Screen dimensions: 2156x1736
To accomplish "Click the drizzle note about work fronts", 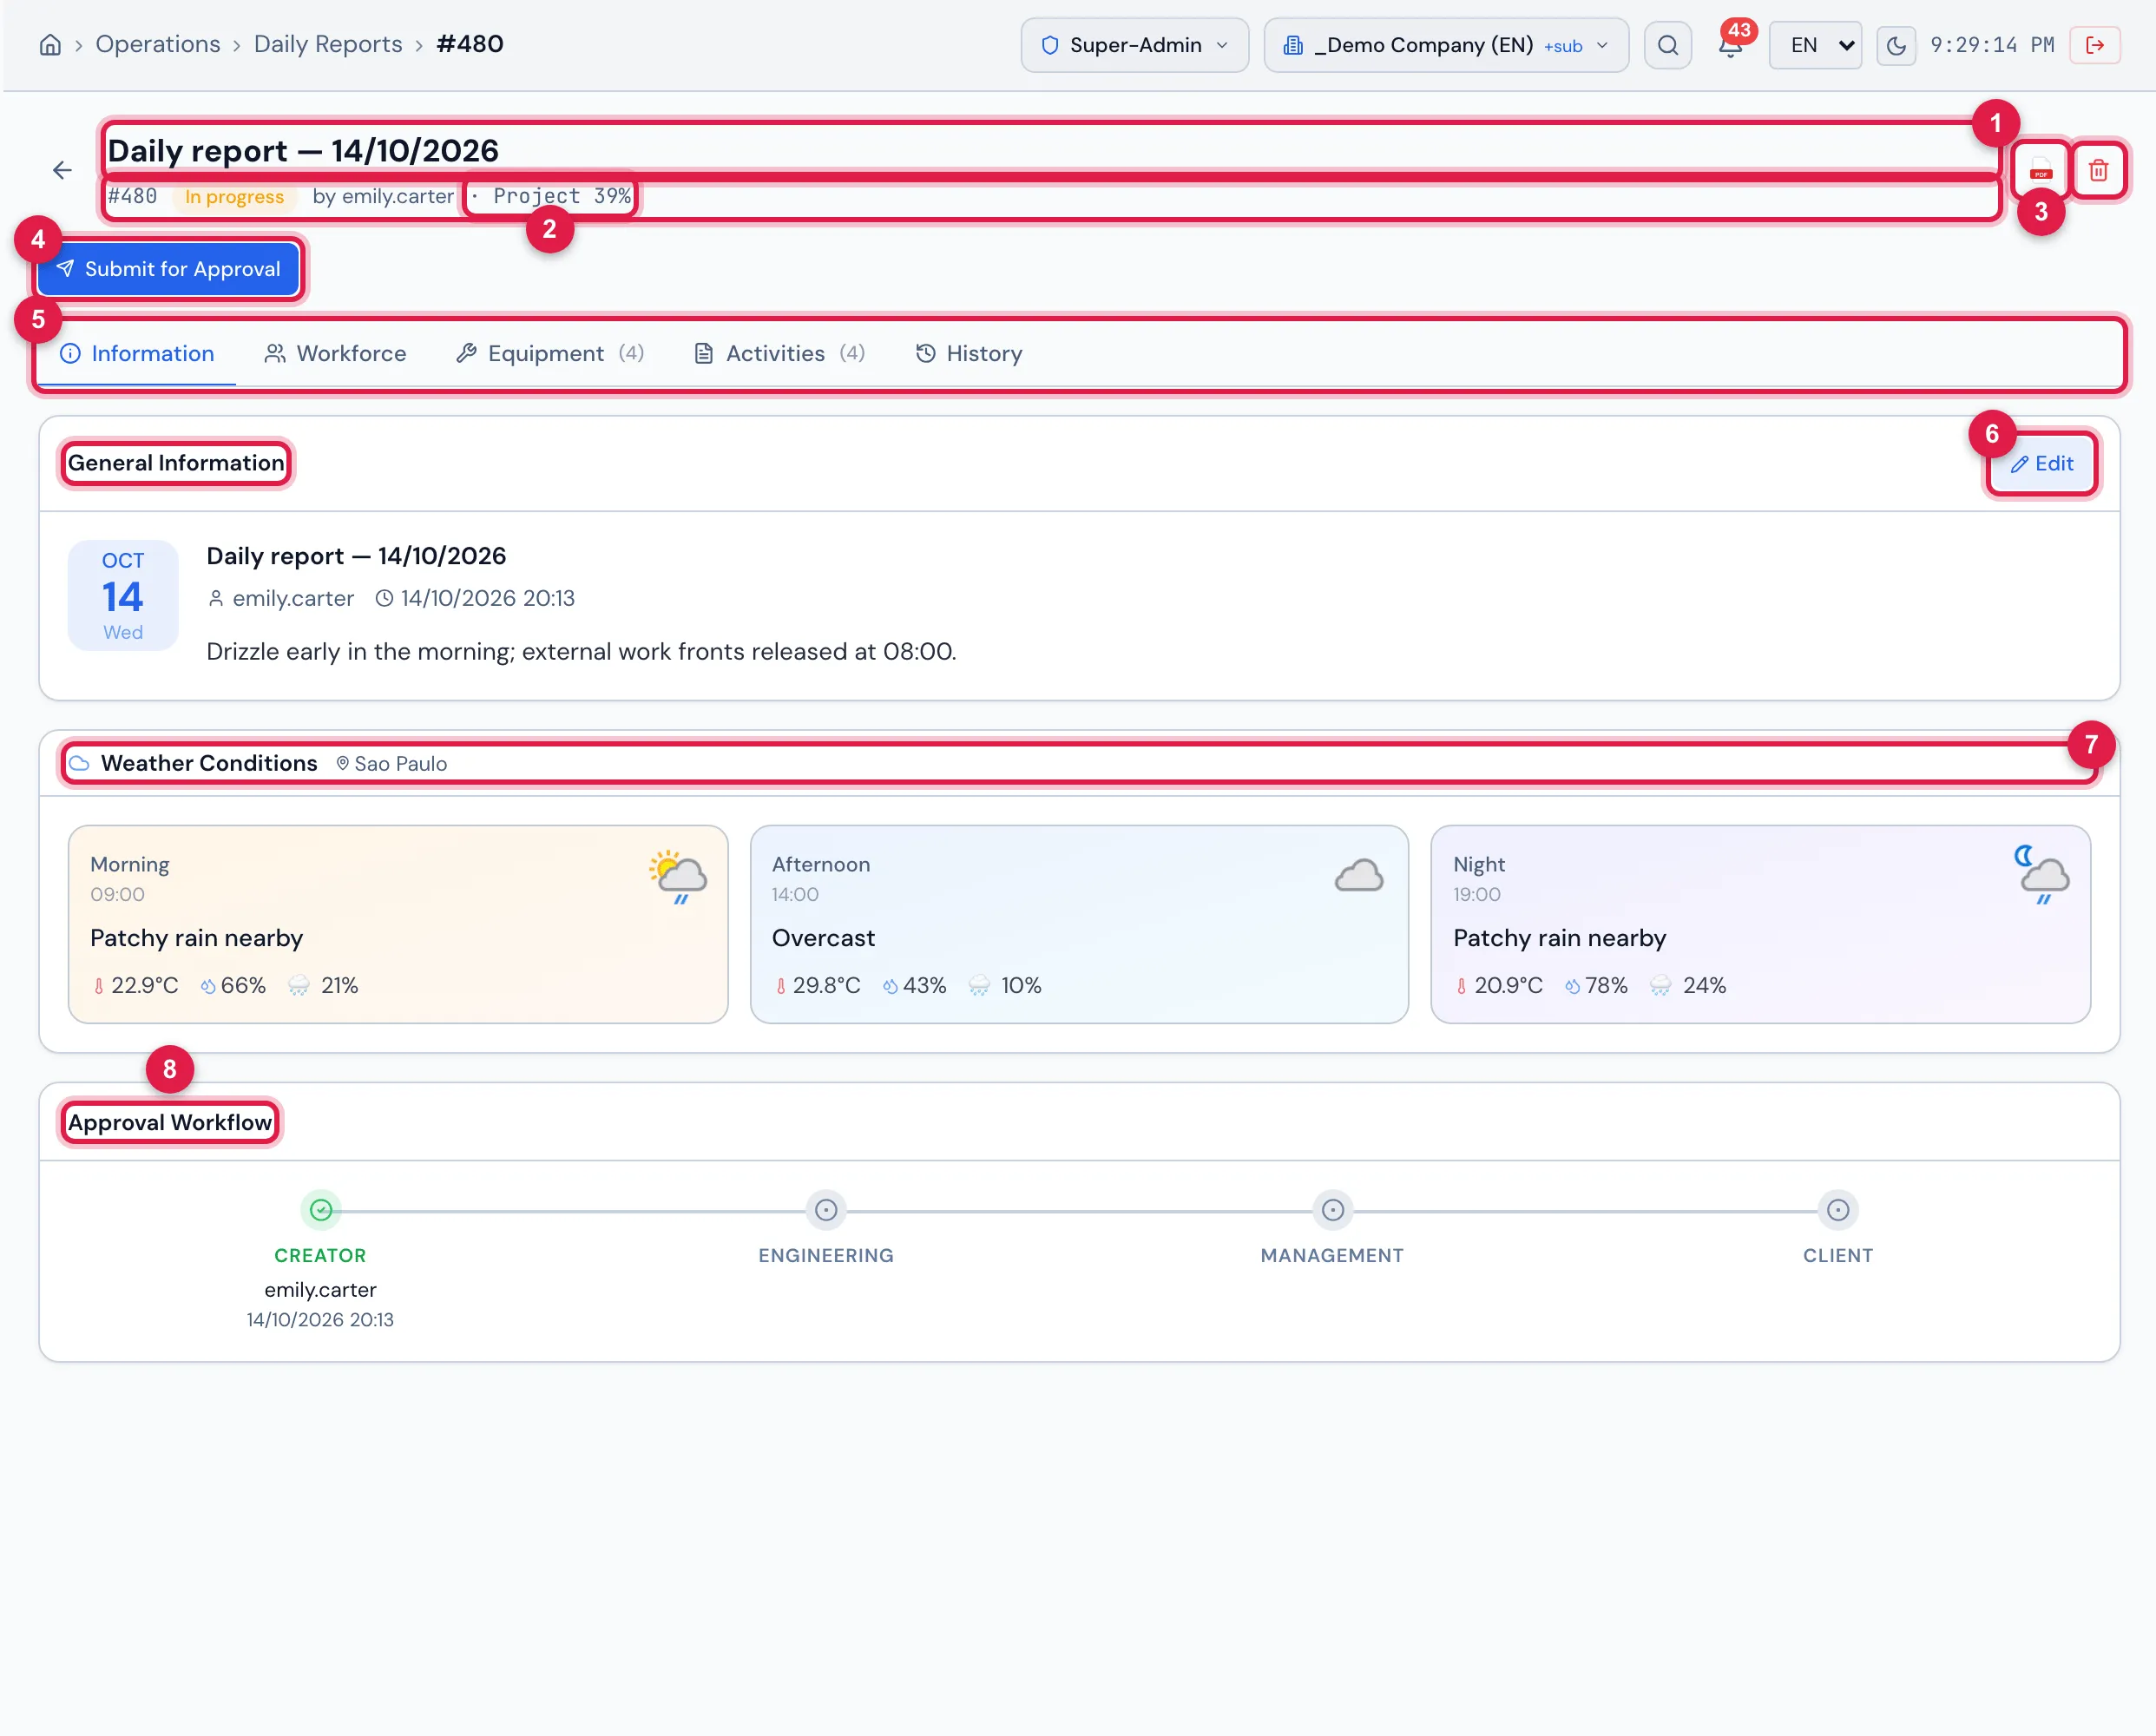I will click(x=581, y=651).
